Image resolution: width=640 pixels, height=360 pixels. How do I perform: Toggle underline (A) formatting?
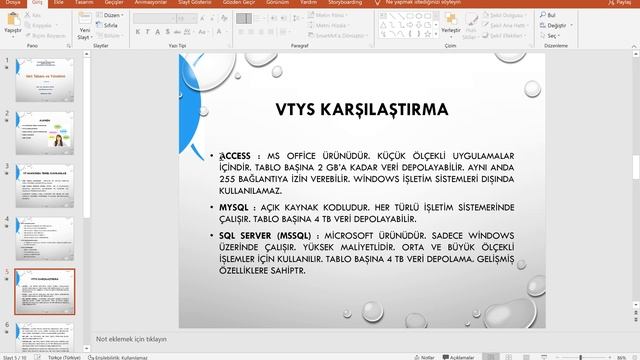coord(157,32)
